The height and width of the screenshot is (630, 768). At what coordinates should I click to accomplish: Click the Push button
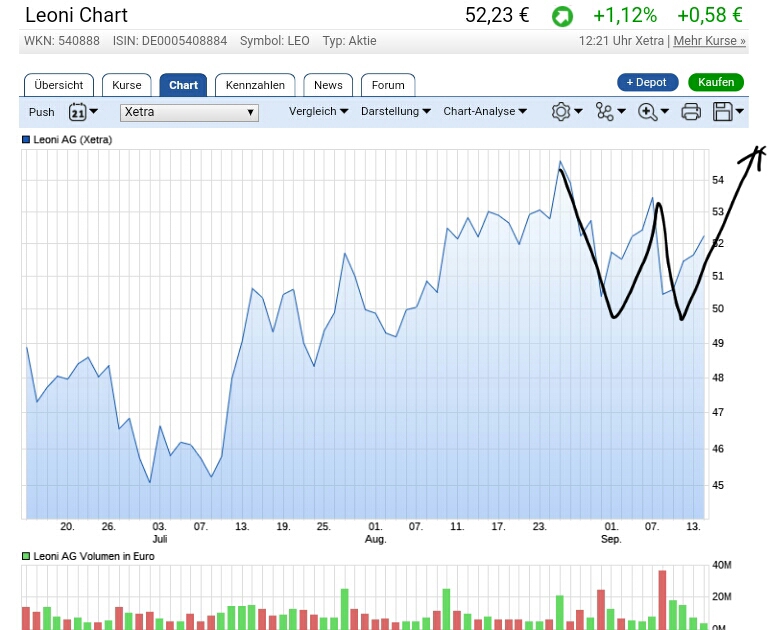point(42,112)
